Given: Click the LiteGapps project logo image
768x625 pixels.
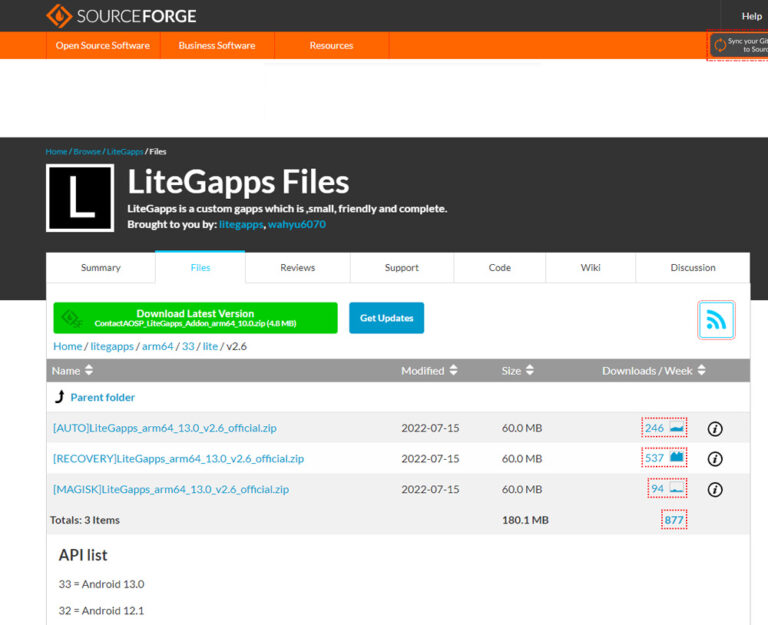Looking at the screenshot, I should coord(80,198).
